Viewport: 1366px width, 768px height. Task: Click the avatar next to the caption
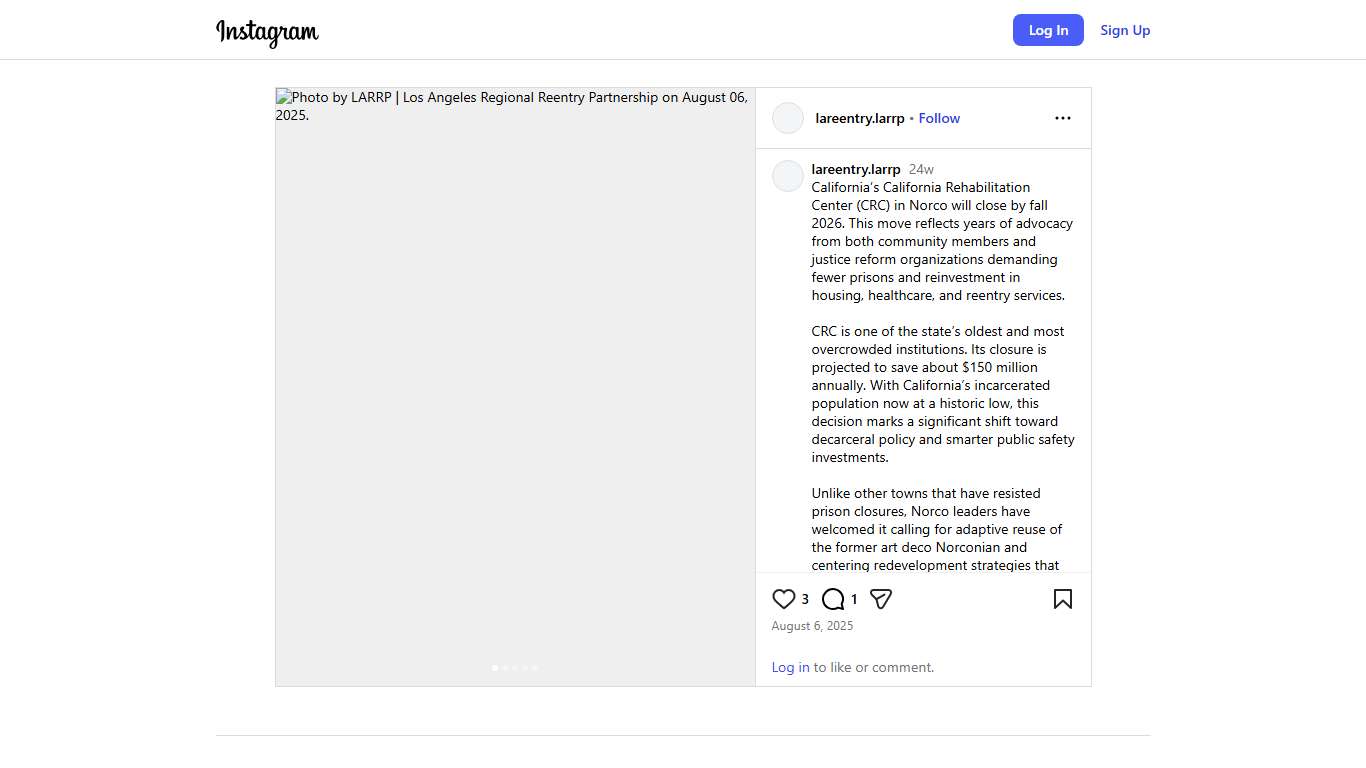[x=788, y=176]
